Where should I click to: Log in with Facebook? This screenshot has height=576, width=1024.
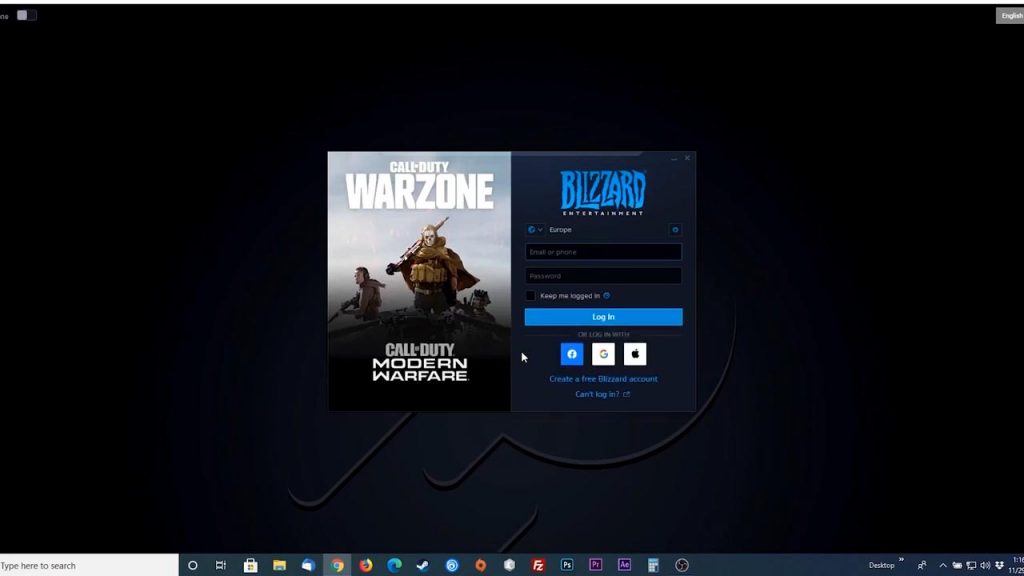pos(571,354)
